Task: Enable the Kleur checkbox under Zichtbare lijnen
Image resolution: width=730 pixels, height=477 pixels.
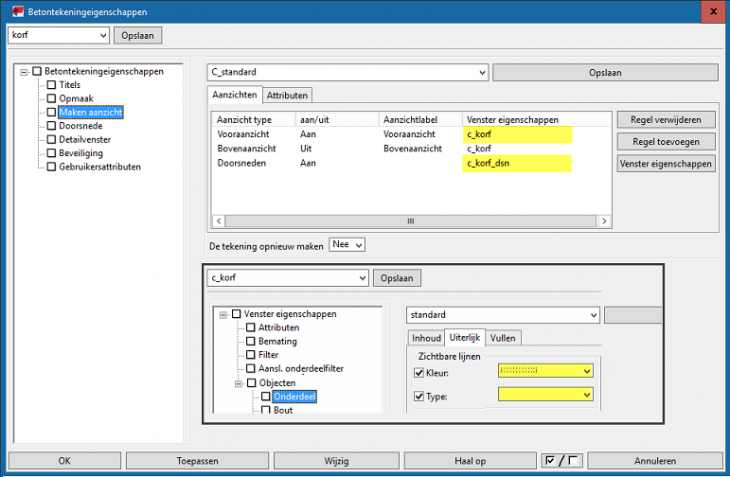Action: pos(419,373)
